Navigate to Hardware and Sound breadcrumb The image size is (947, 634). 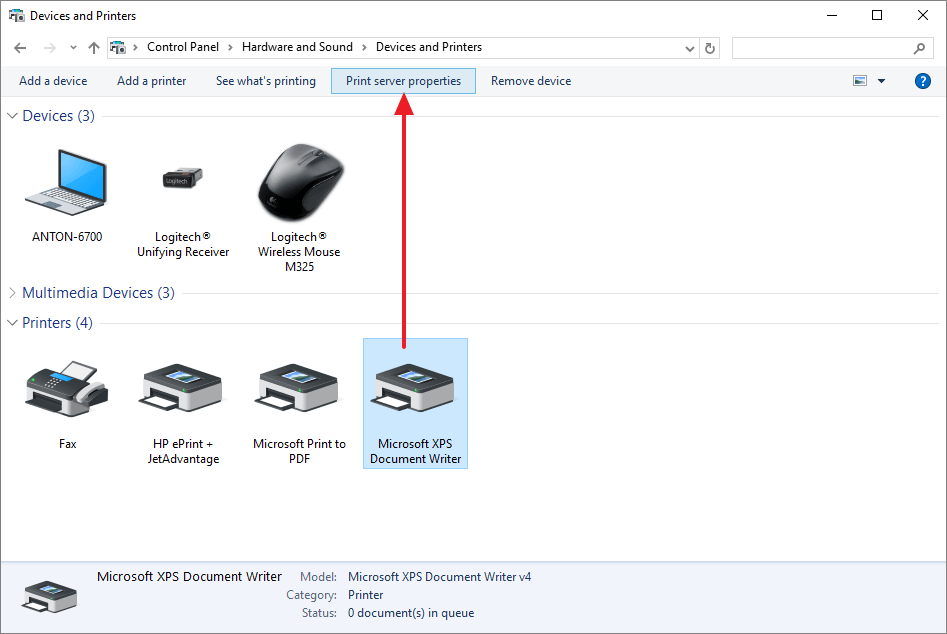click(x=297, y=47)
